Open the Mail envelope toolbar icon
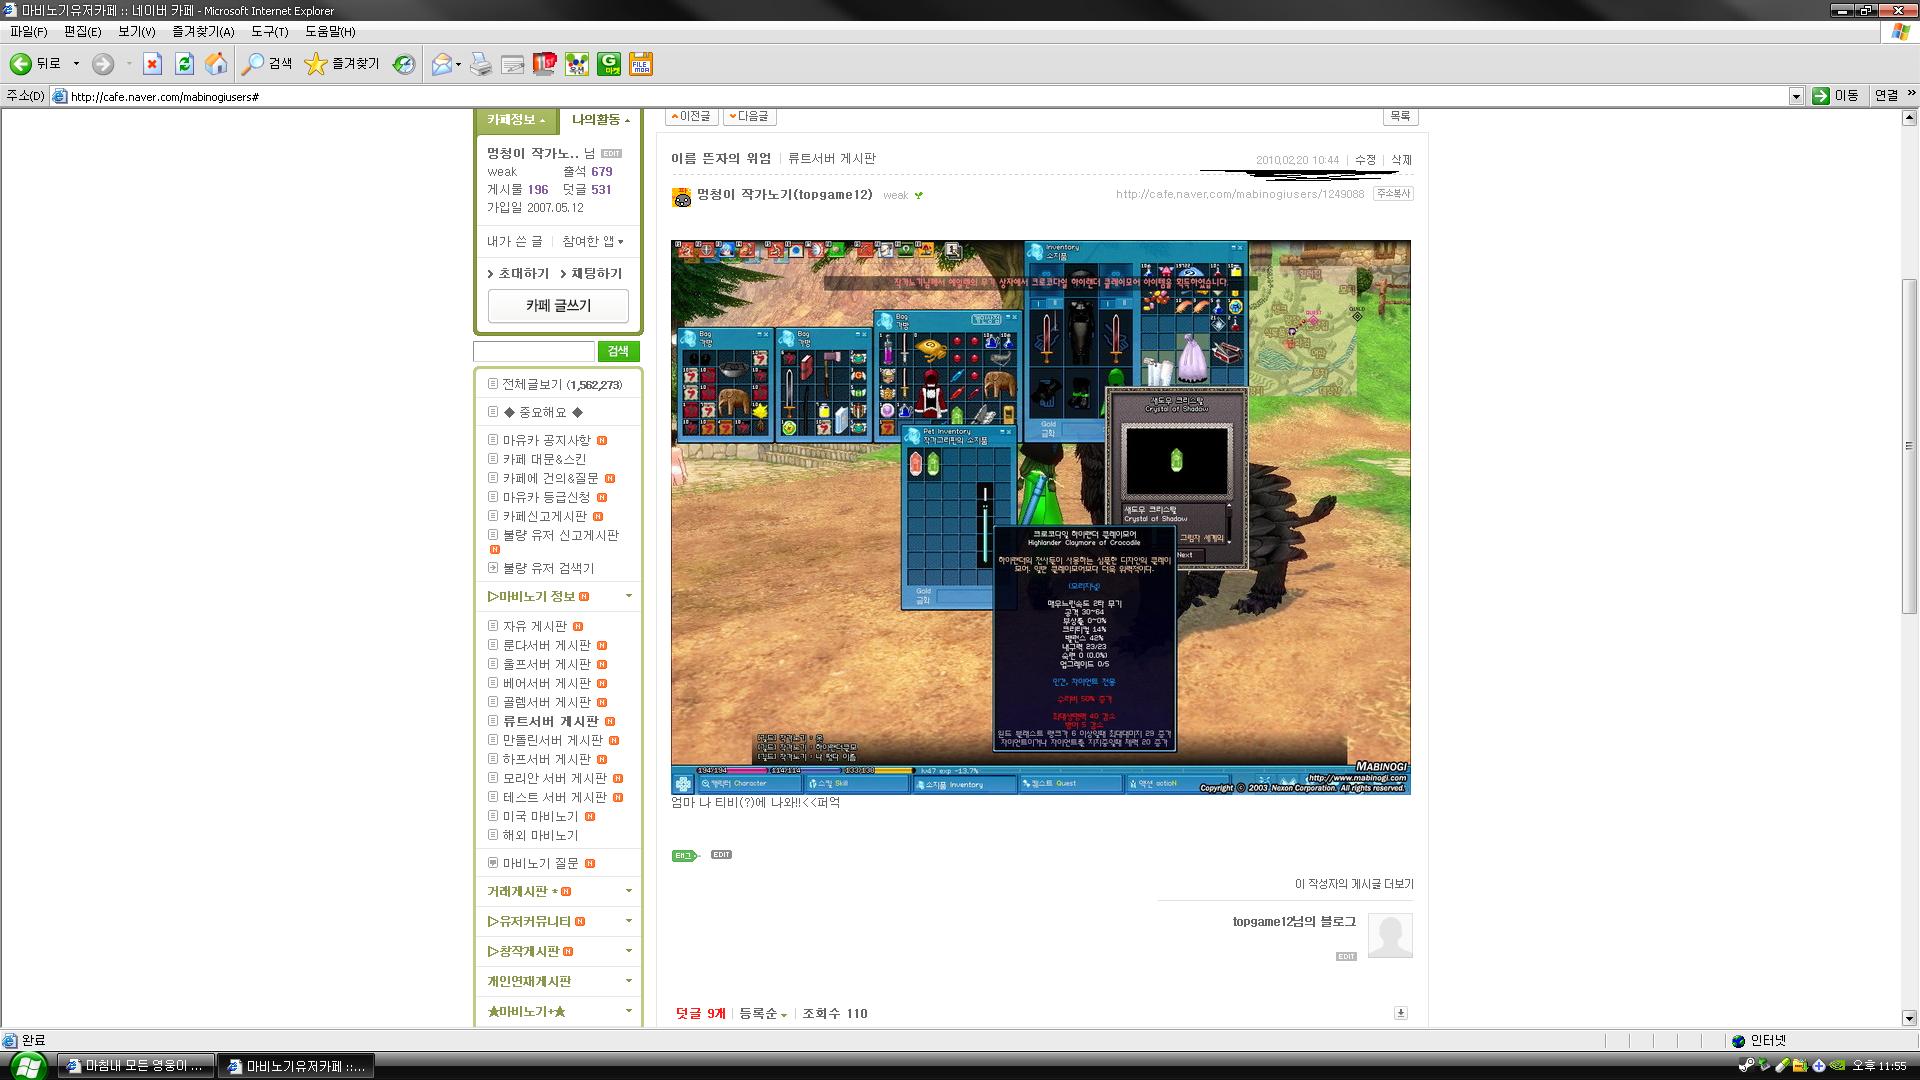Screen dimensions: 1920x1080 441,64
